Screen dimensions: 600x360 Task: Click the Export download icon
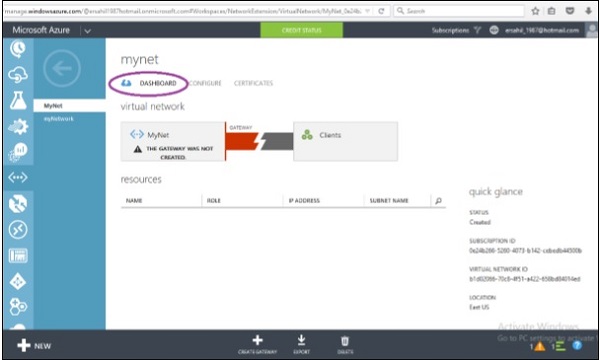point(302,340)
